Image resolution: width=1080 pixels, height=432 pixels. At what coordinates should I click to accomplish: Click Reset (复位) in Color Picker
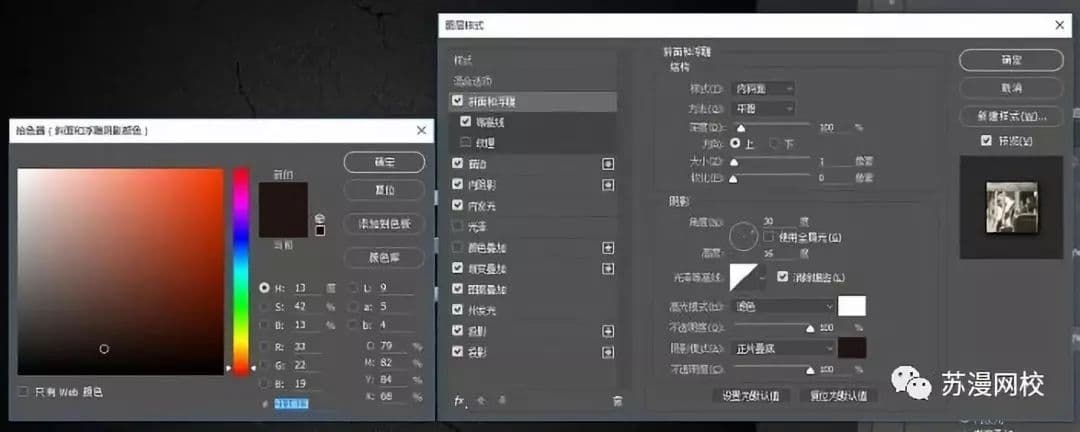coord(384,190)
